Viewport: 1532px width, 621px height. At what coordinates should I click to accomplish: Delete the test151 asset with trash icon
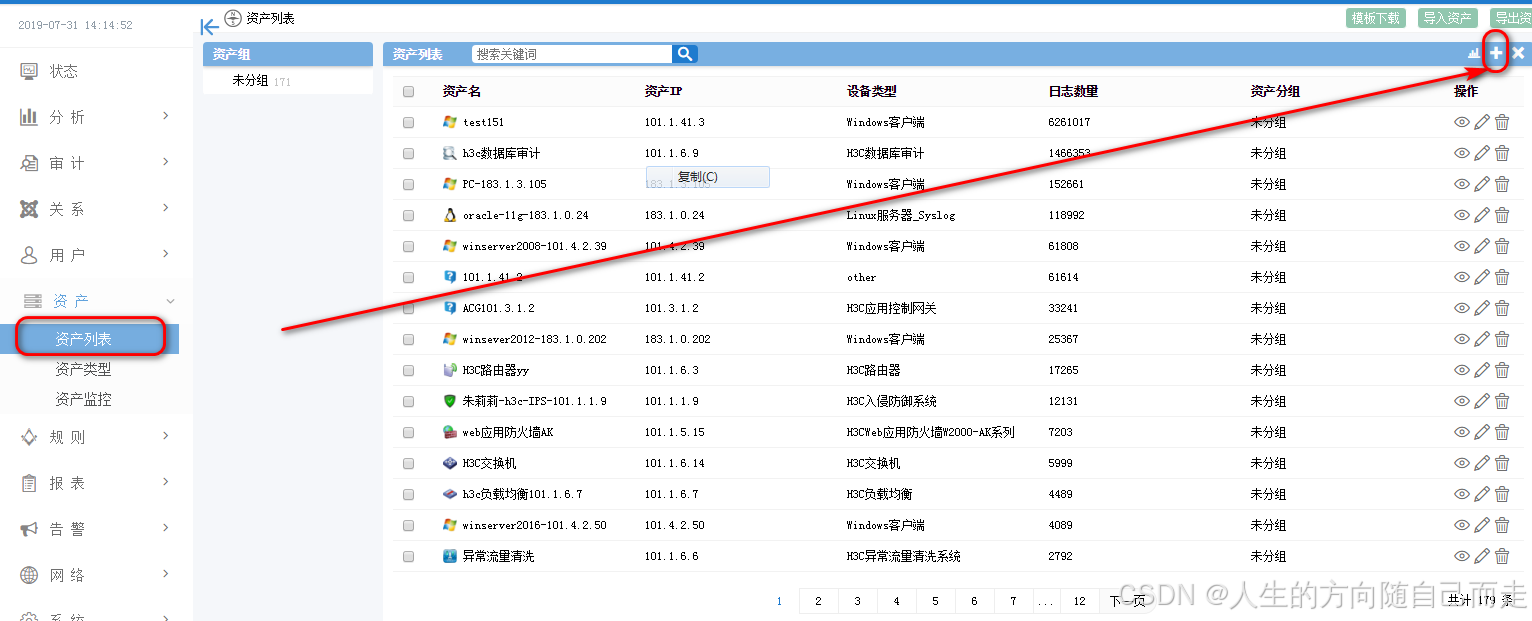1502,122
